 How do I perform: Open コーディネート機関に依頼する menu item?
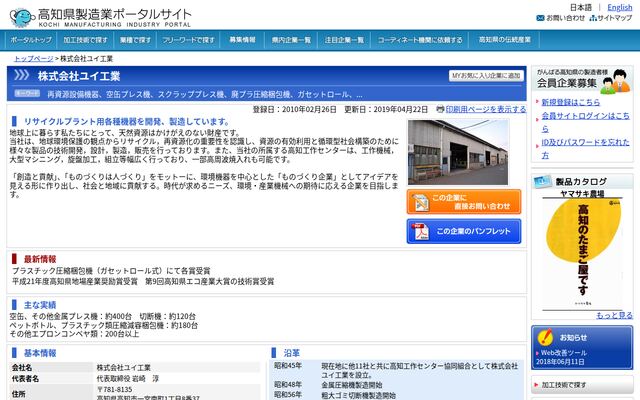[x=420, y=40]
